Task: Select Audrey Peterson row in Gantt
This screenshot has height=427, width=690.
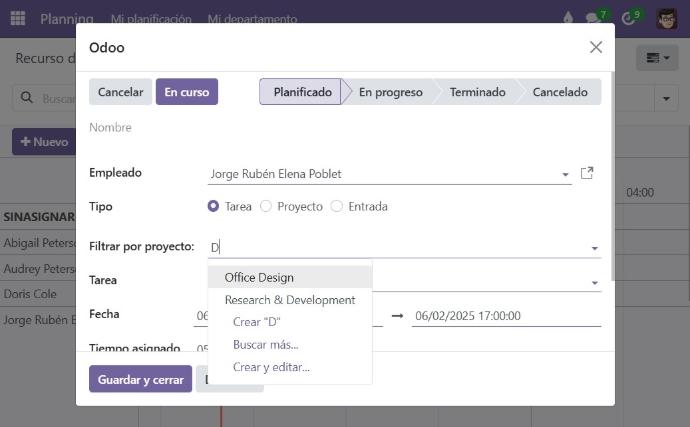Action: 40,269
